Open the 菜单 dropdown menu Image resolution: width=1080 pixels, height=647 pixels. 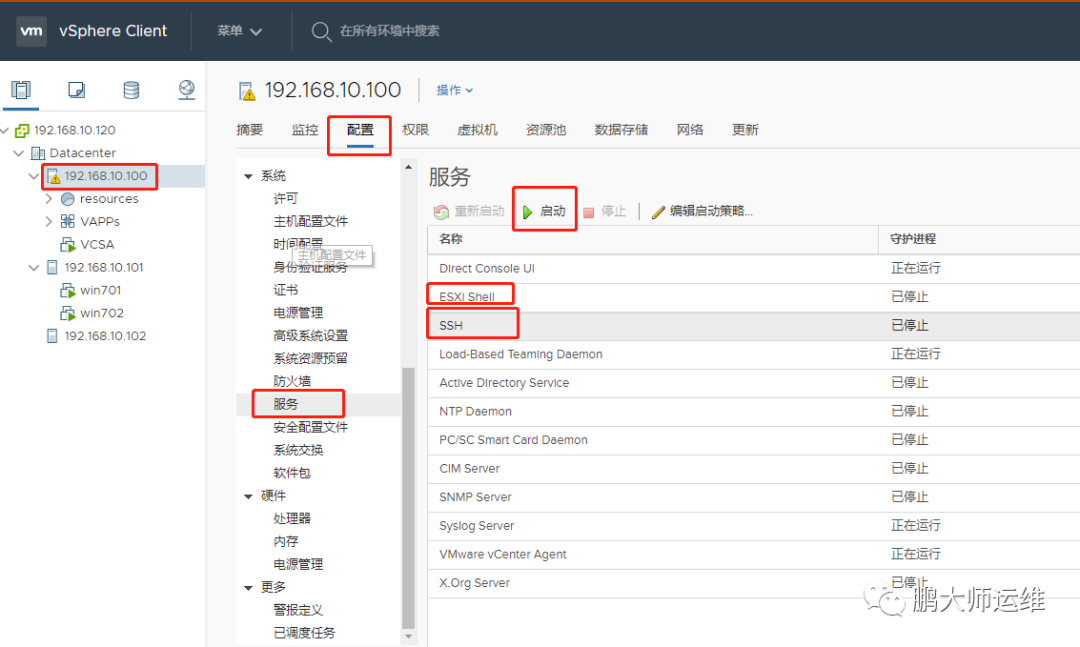point(240,31)
